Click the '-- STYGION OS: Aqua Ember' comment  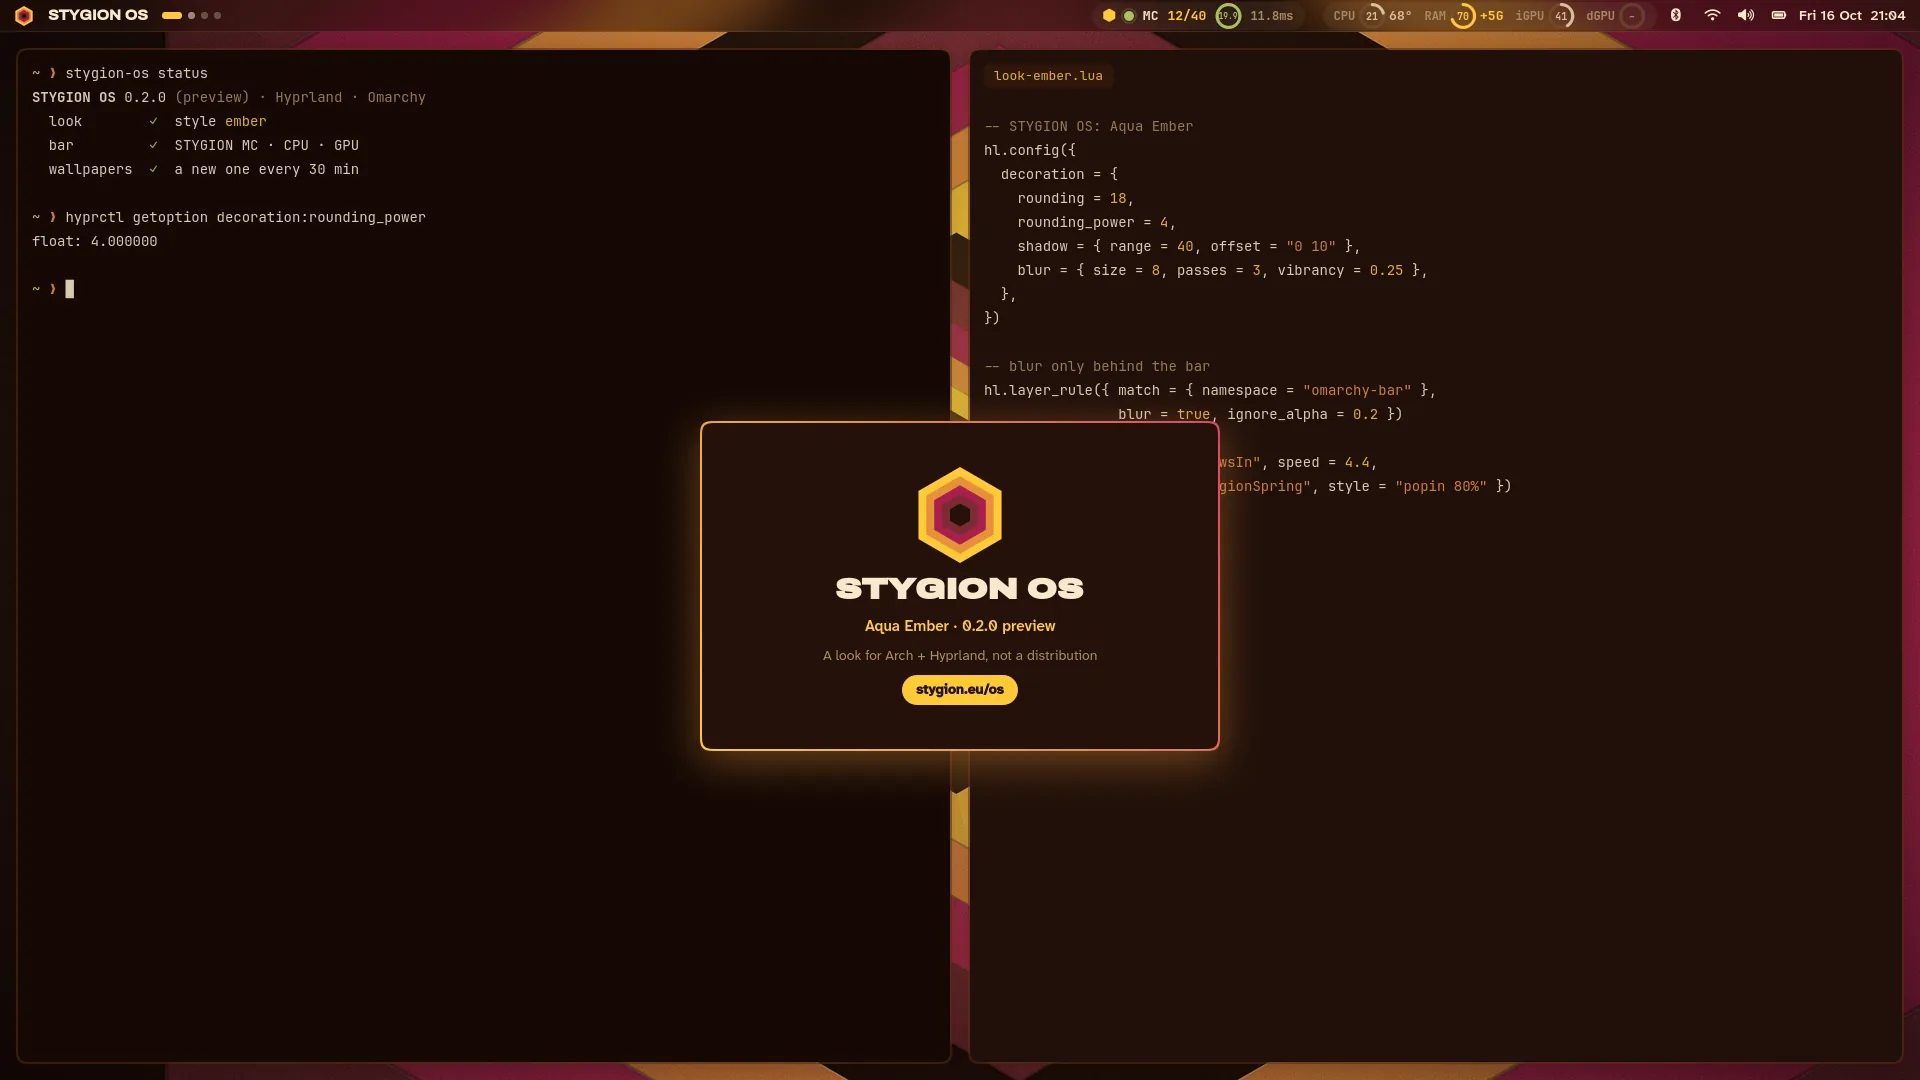pos(1089,126)
